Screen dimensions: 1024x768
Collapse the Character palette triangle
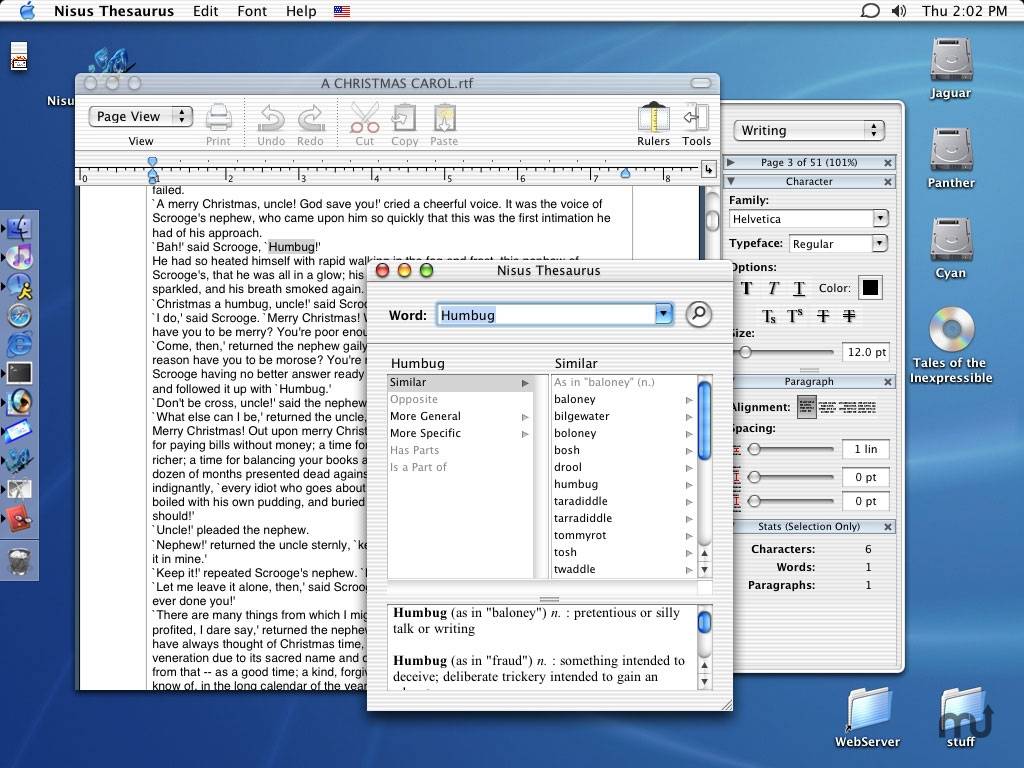(731, 181)
